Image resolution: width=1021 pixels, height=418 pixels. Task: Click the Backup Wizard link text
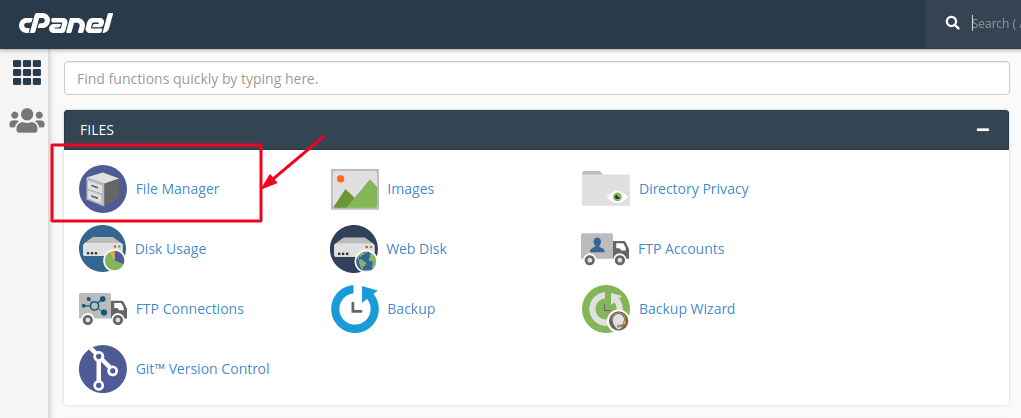[x=687, y=309]
